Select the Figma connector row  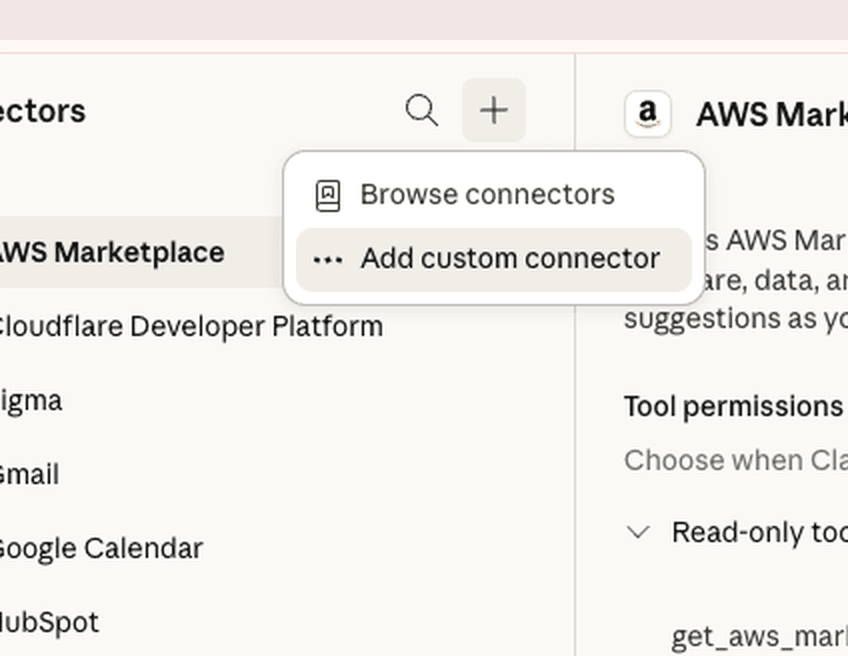[x=31, y=401]
